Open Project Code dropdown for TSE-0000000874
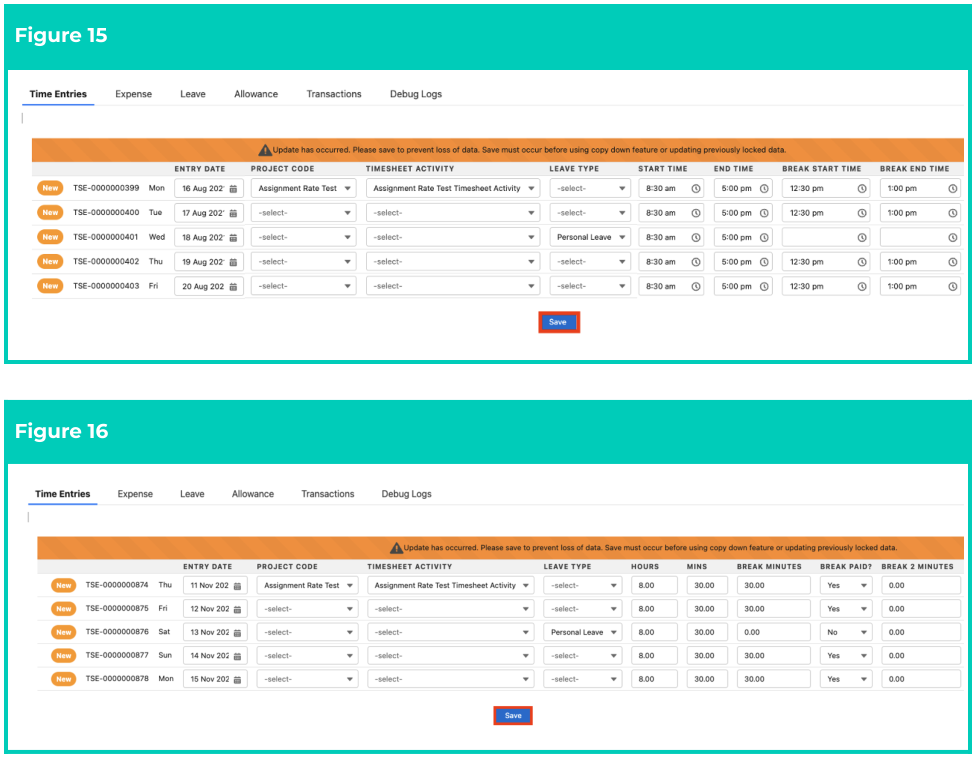This screenshot has height=758, width=976. pos(307,586)
